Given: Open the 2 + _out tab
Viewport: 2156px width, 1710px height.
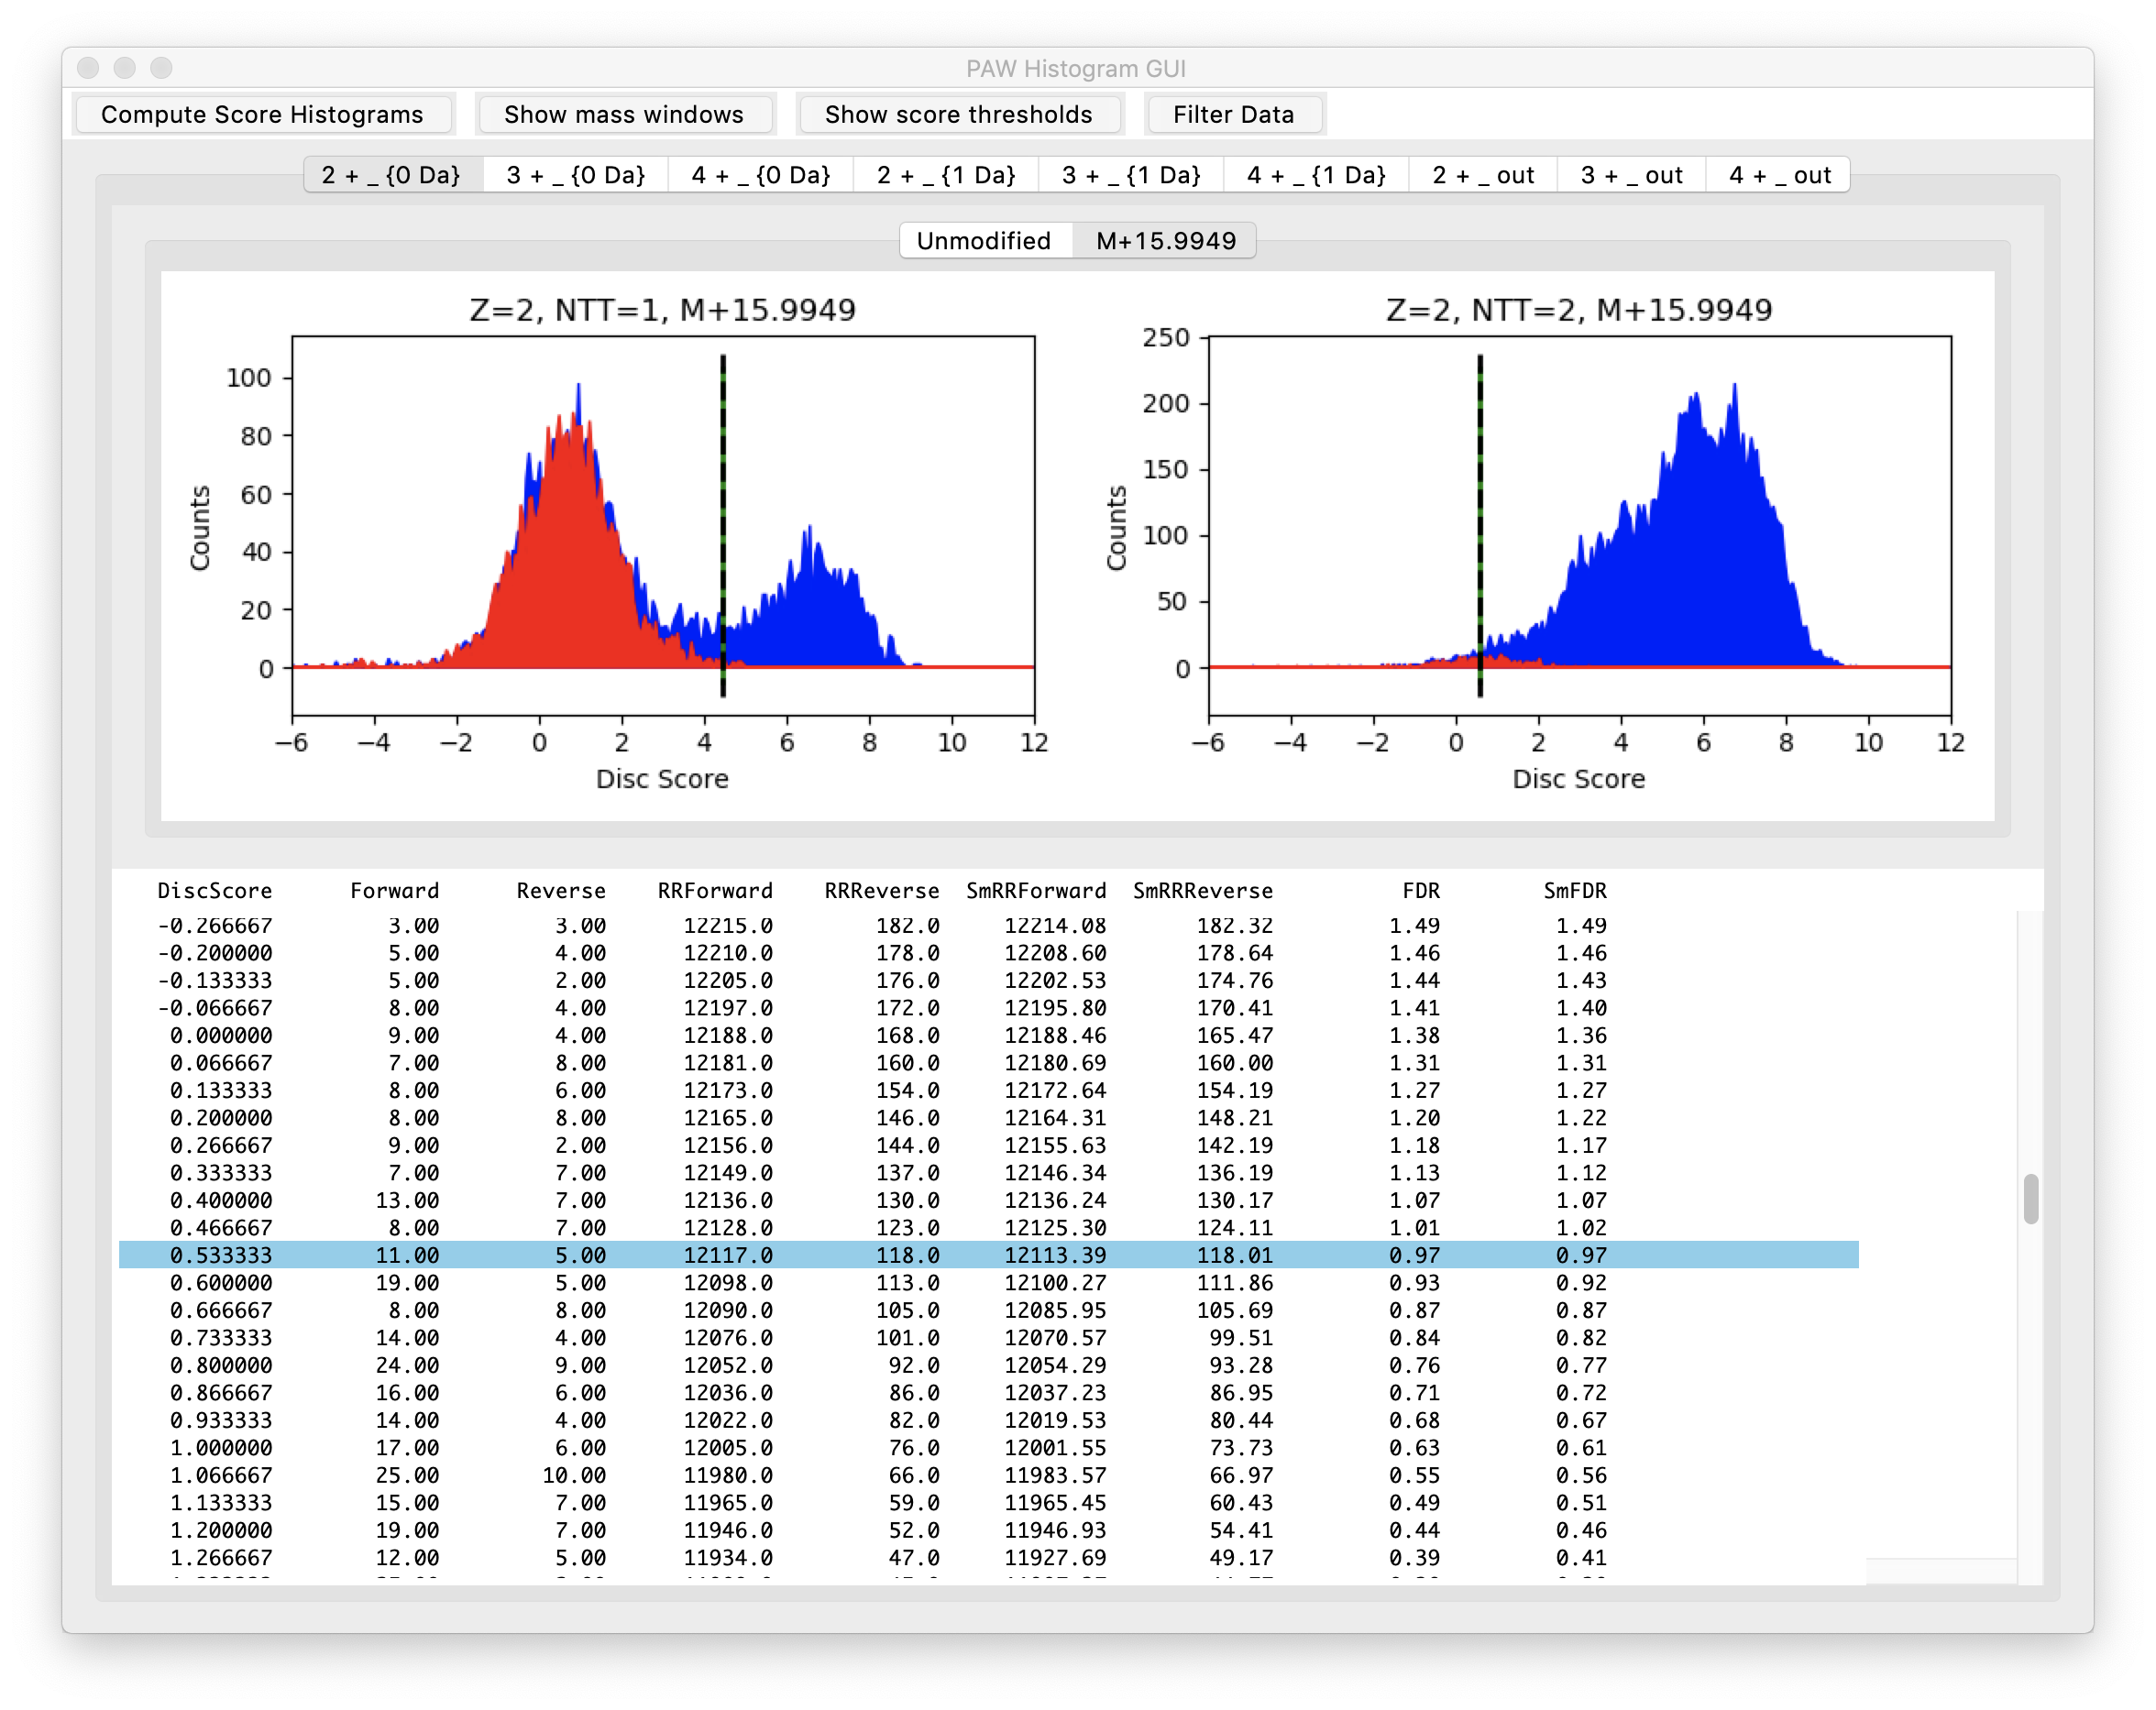Looking at the screenshot, I should (x=1483, y=175).
